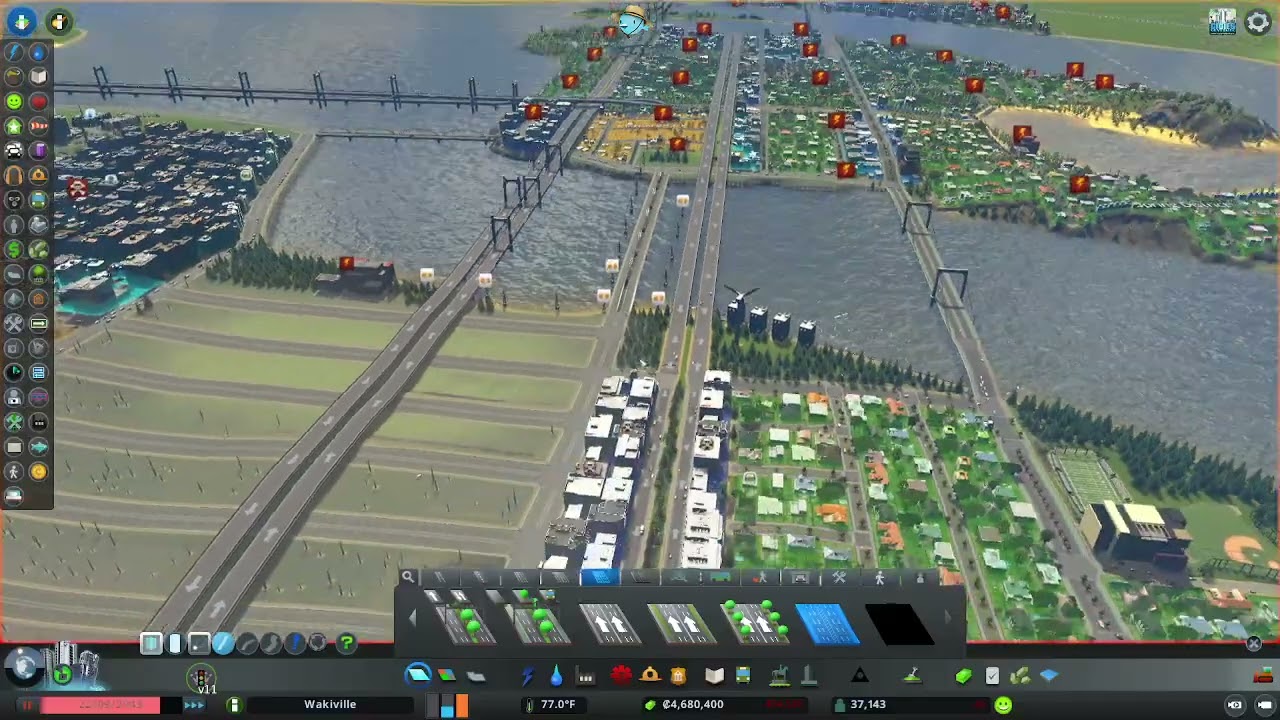
Task: Show the Noise Pollution headphones info view
Action: (14, 174)
